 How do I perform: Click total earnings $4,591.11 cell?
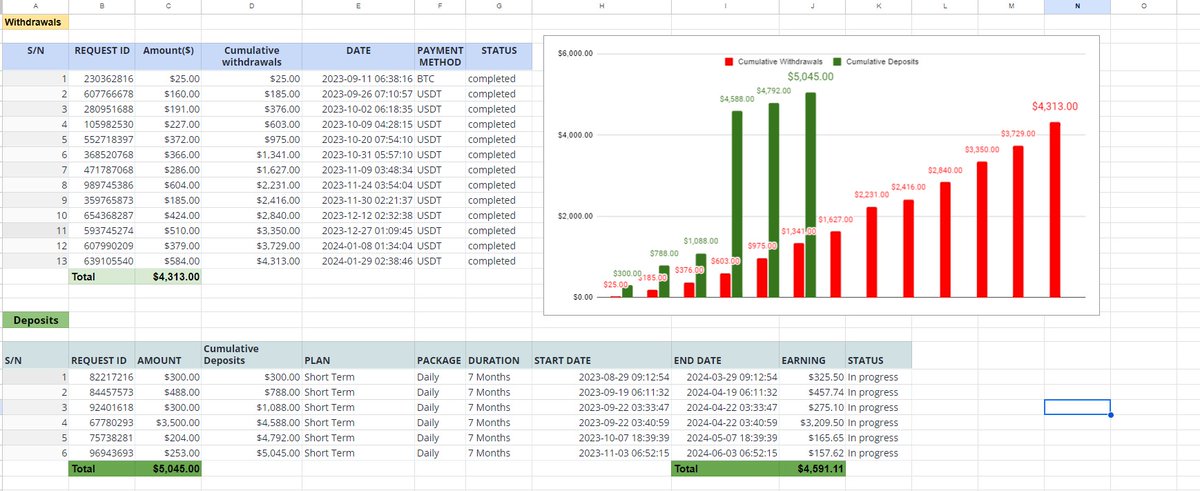point(812,468)
